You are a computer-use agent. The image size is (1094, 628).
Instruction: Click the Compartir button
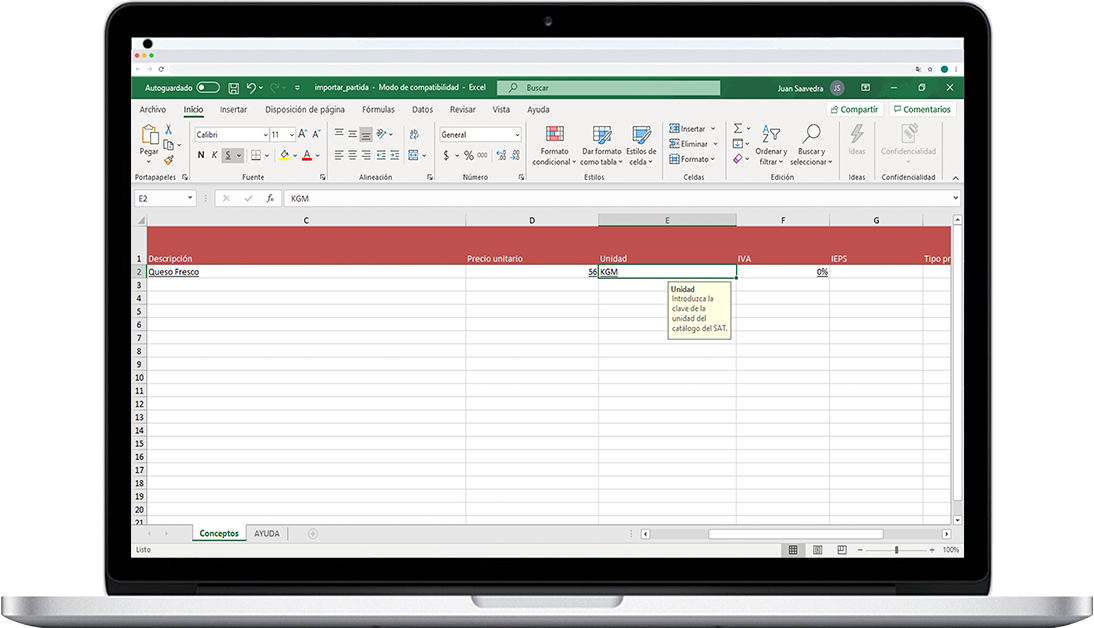[854, 110]
